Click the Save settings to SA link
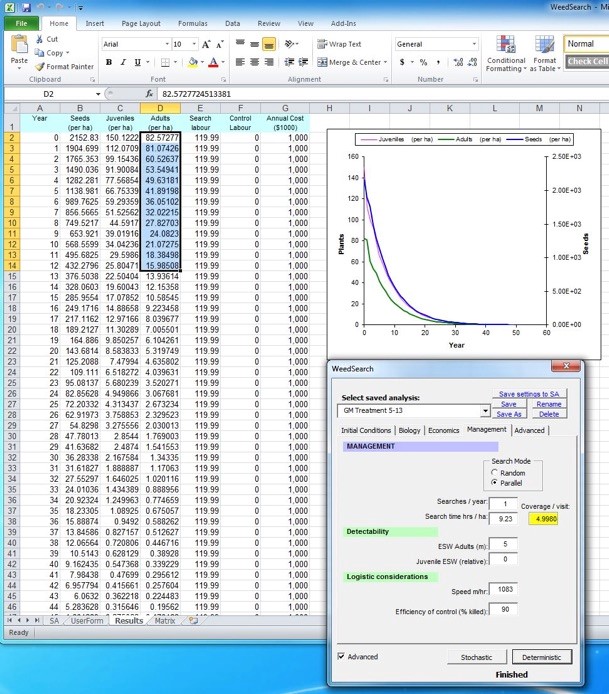 click(x=529, y=394)
